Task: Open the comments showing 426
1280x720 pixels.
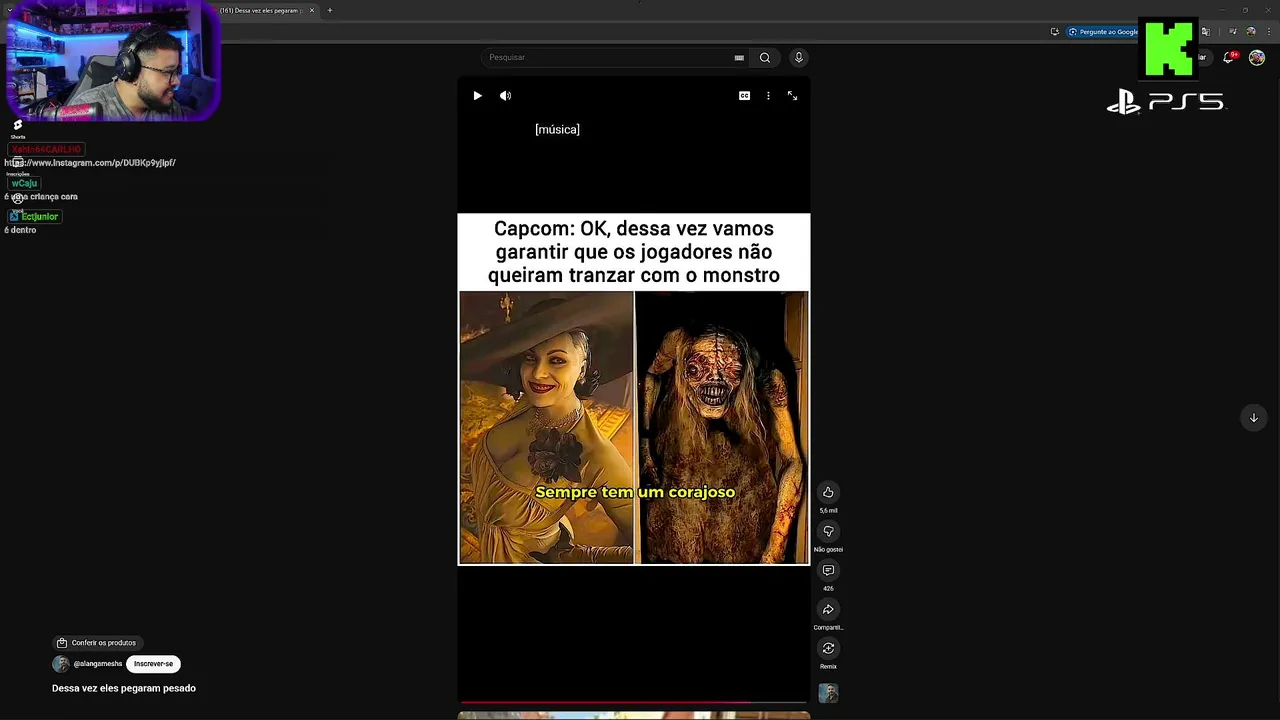Action: [x=828, y=570]
